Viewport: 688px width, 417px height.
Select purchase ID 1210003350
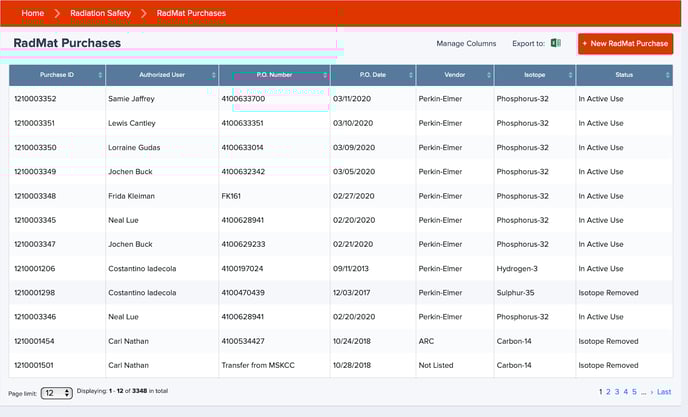point(35,147)
